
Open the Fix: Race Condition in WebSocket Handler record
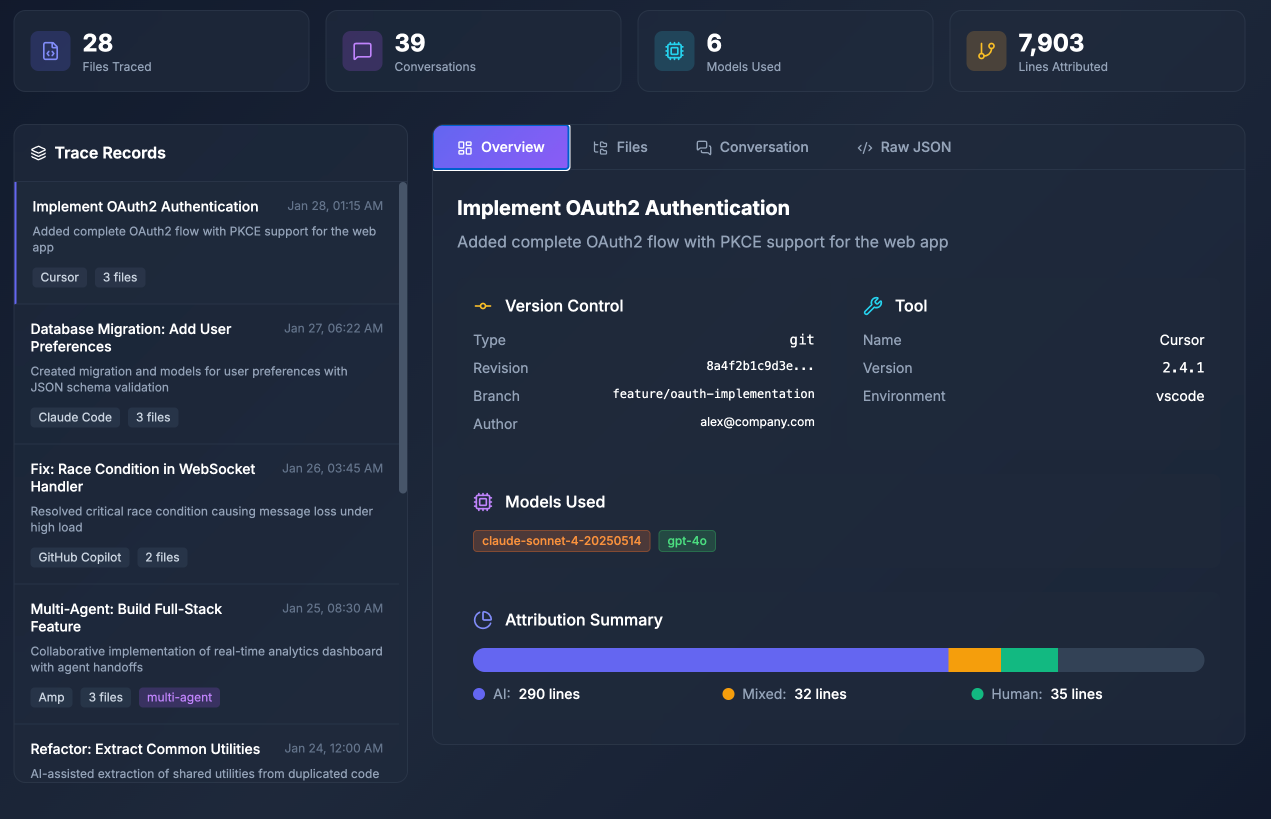(x=206, y=514)
